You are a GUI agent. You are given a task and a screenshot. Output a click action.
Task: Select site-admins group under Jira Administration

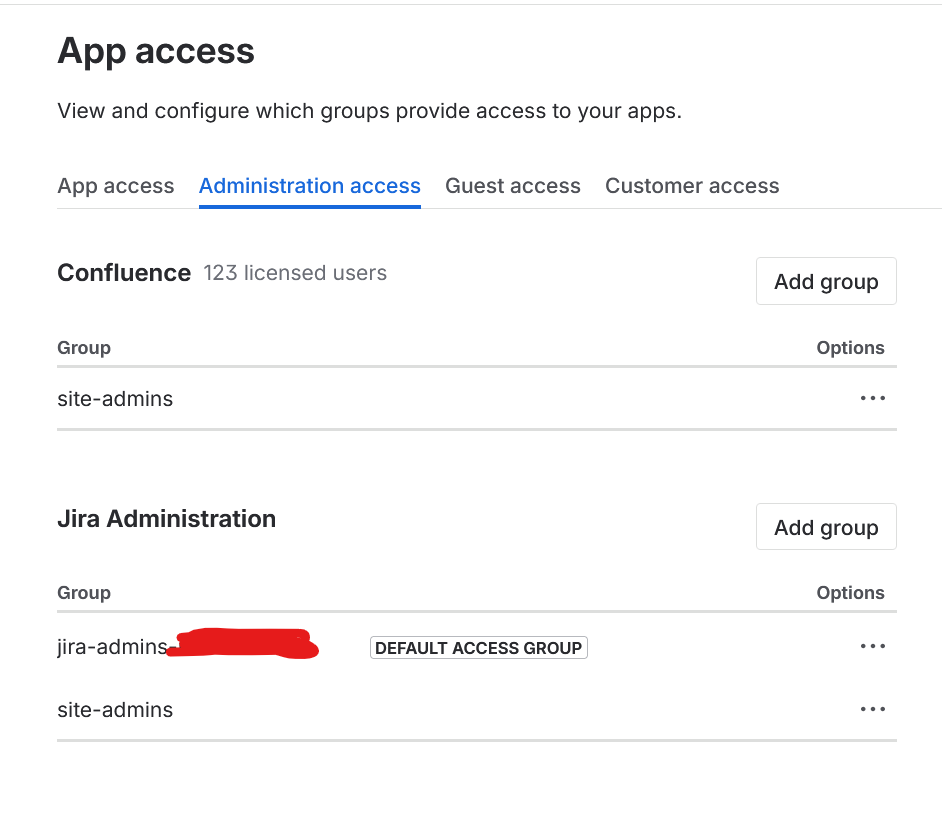click(x=115, y=710)
